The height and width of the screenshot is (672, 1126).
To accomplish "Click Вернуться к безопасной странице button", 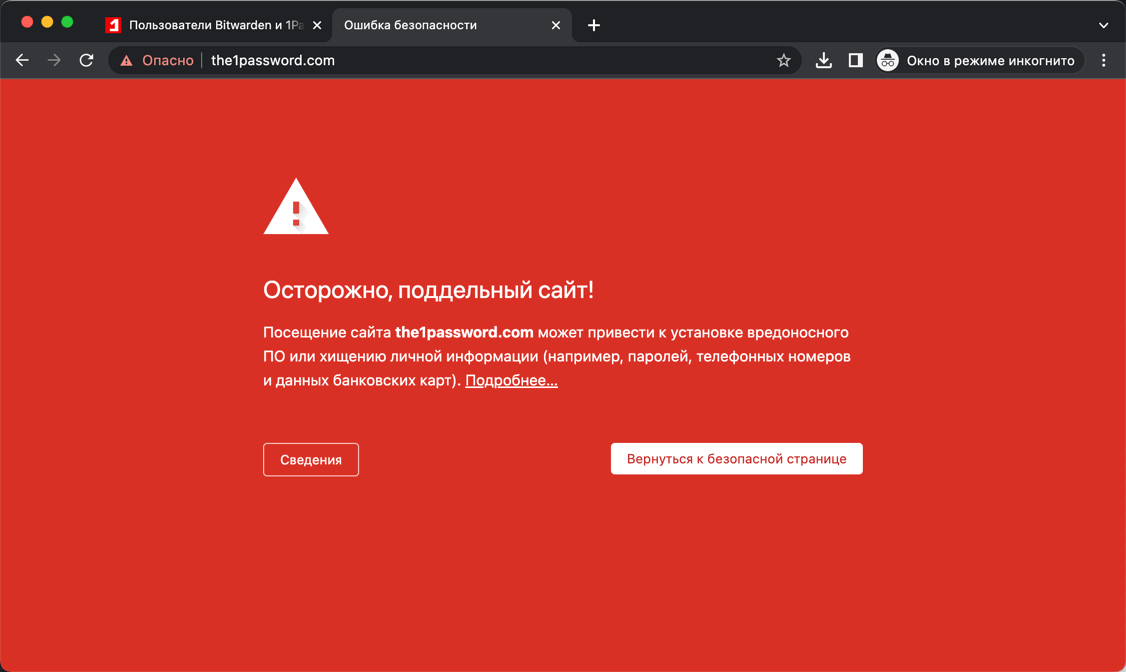I will [x=737, y=459].
